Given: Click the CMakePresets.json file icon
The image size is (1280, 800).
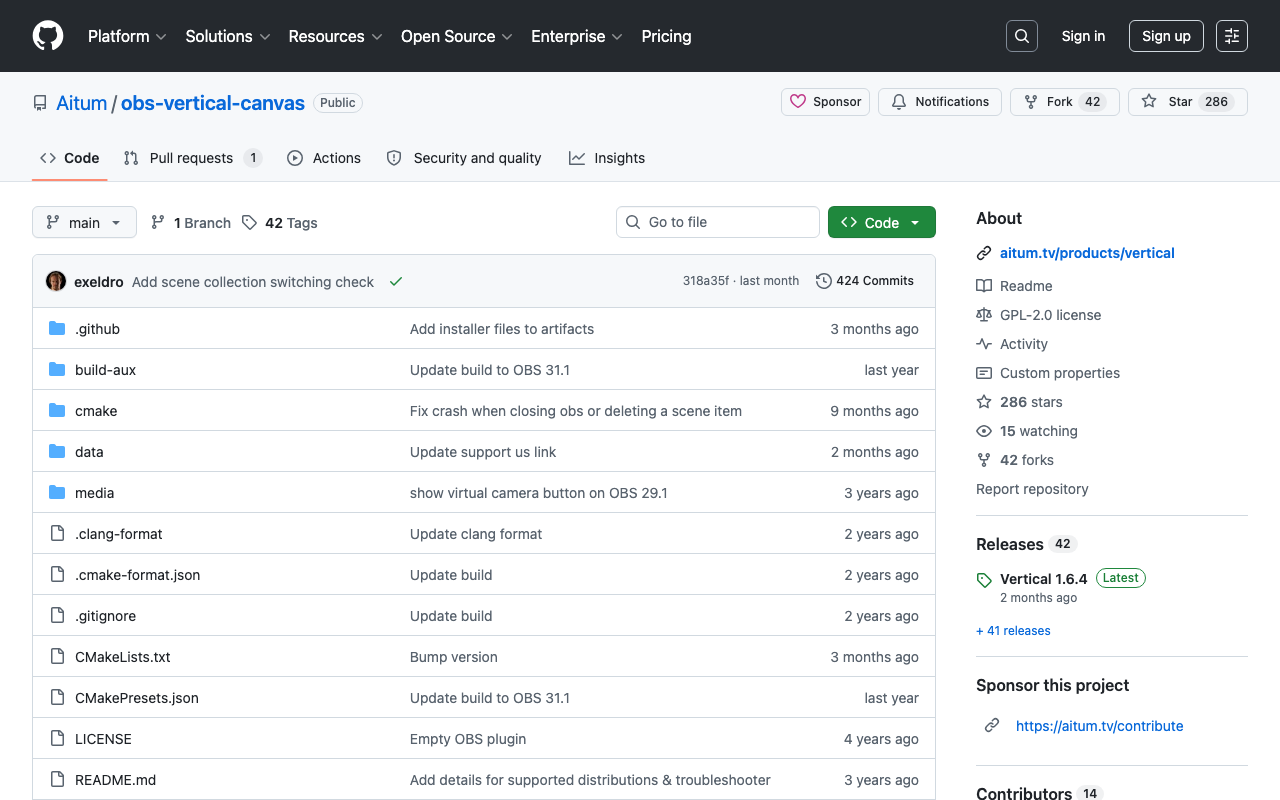Looking at the screenshot, I should click(x=57, y=698).
